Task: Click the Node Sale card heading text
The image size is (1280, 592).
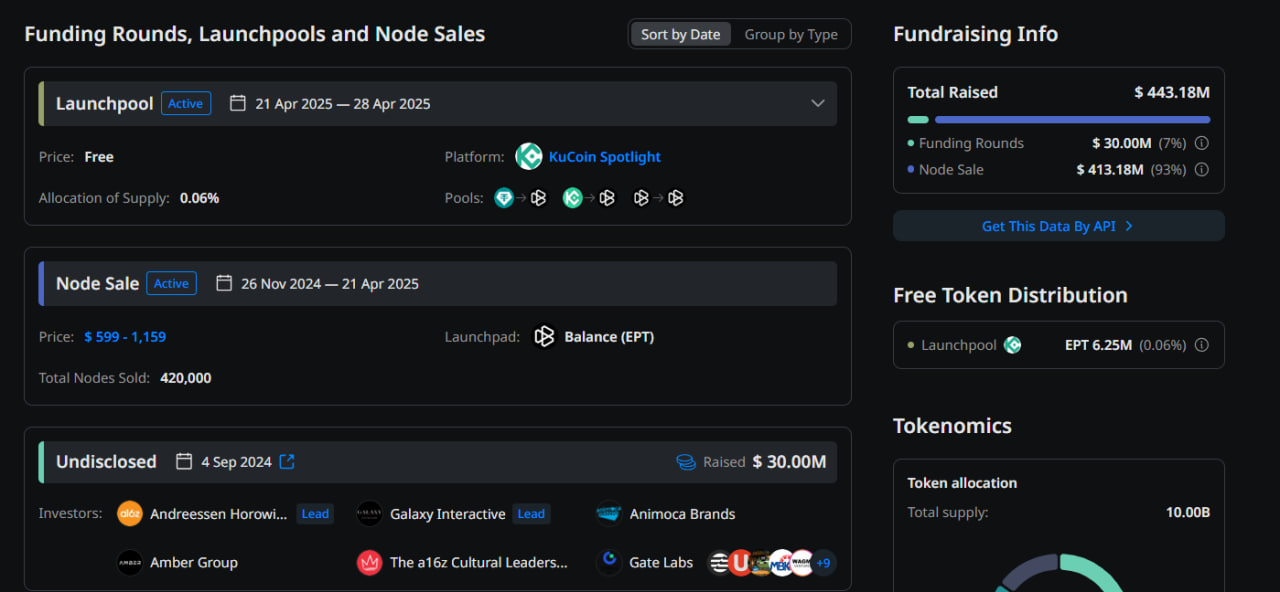Action: point(97,283)
